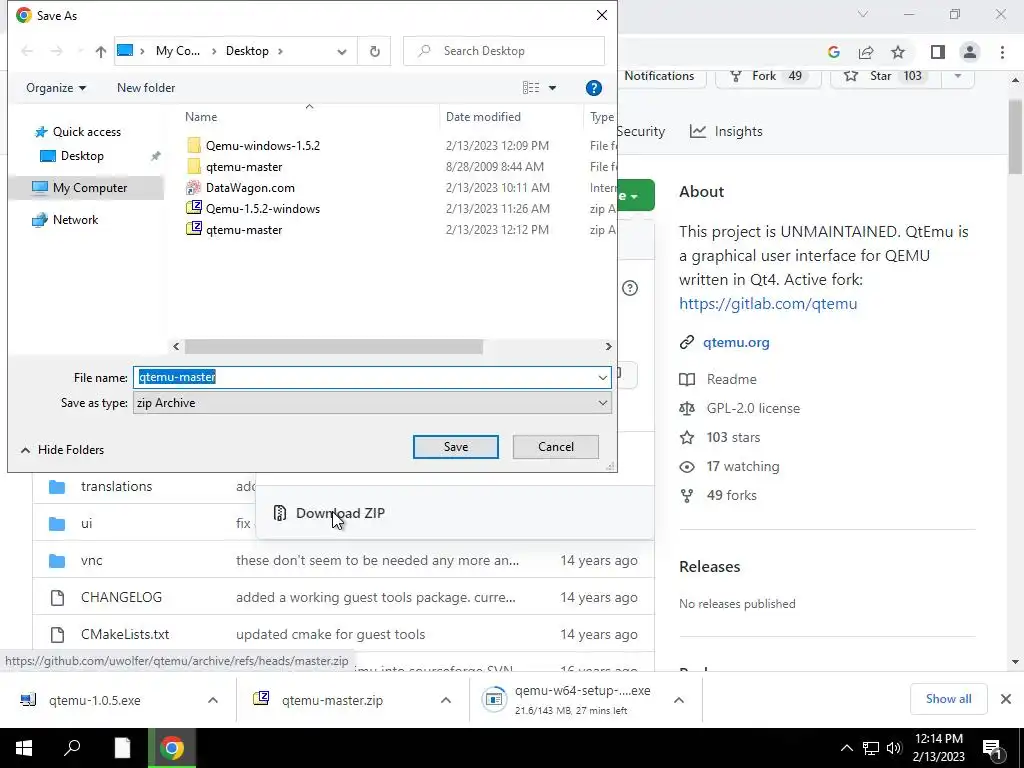Open the ui folder
This screenshot has height=768, width=1024.
coord(86,523)
